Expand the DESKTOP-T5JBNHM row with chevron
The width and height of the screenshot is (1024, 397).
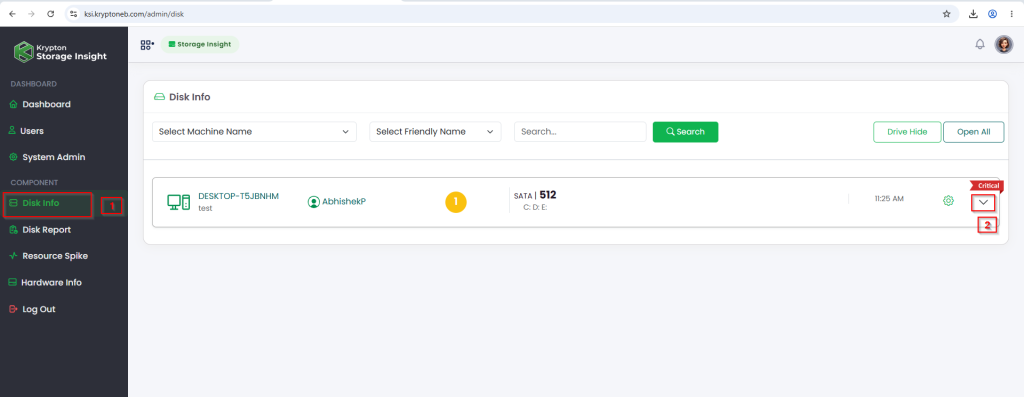point(984,202)
